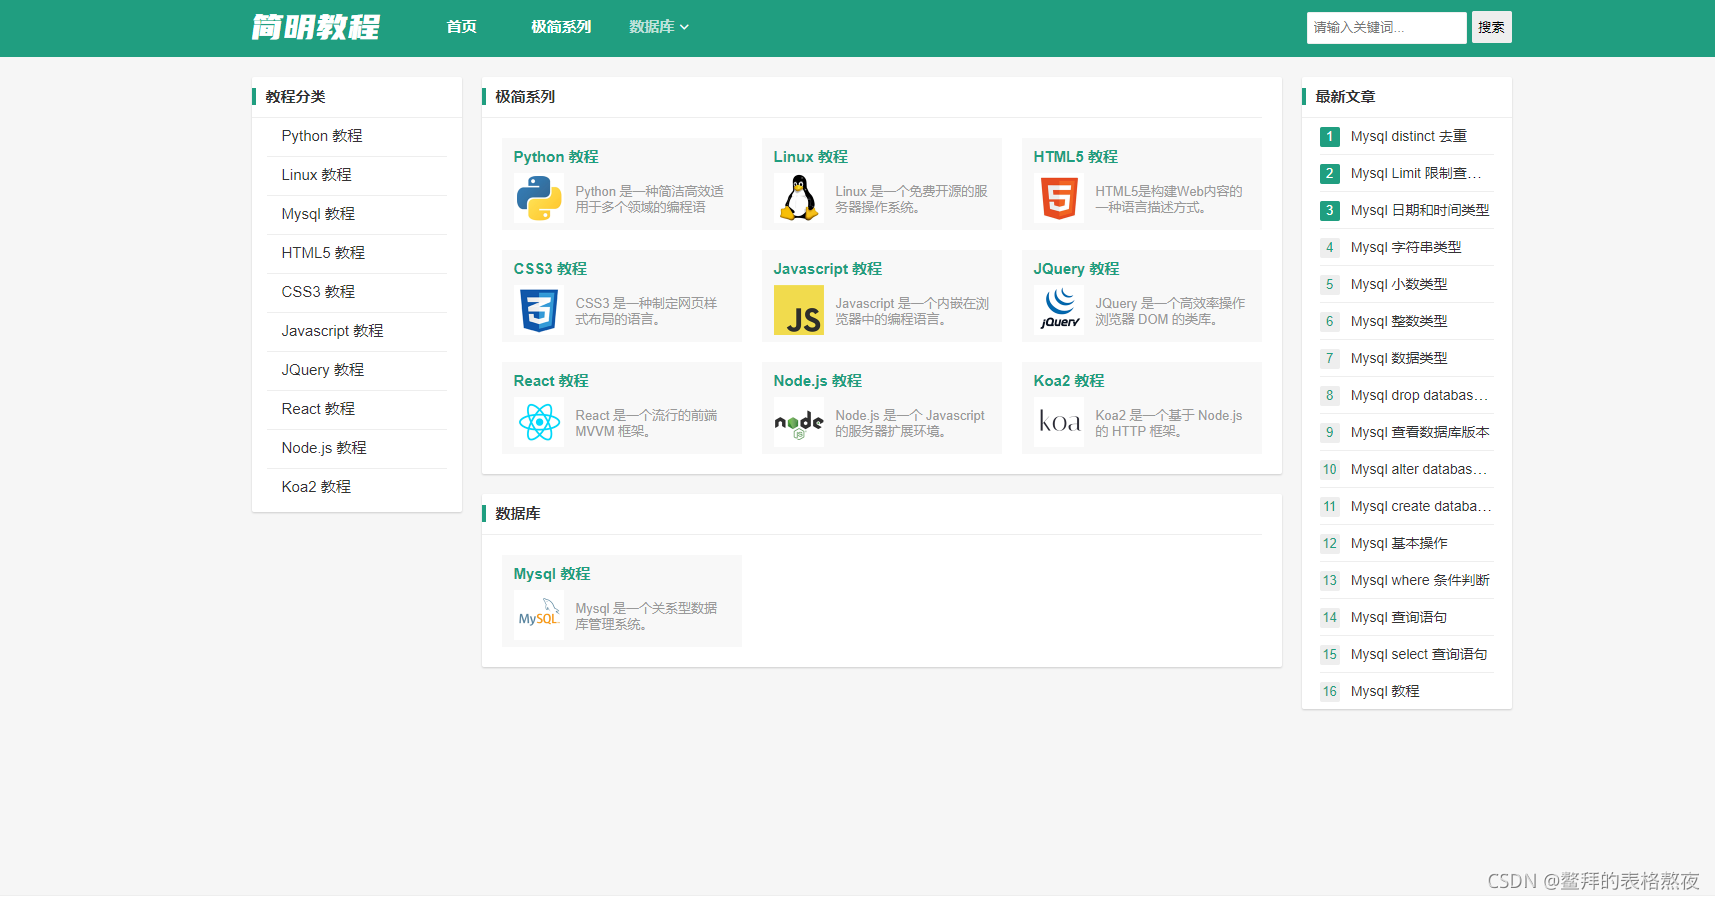
Task: Open article Mysql create databa…
Action: 1420,506
